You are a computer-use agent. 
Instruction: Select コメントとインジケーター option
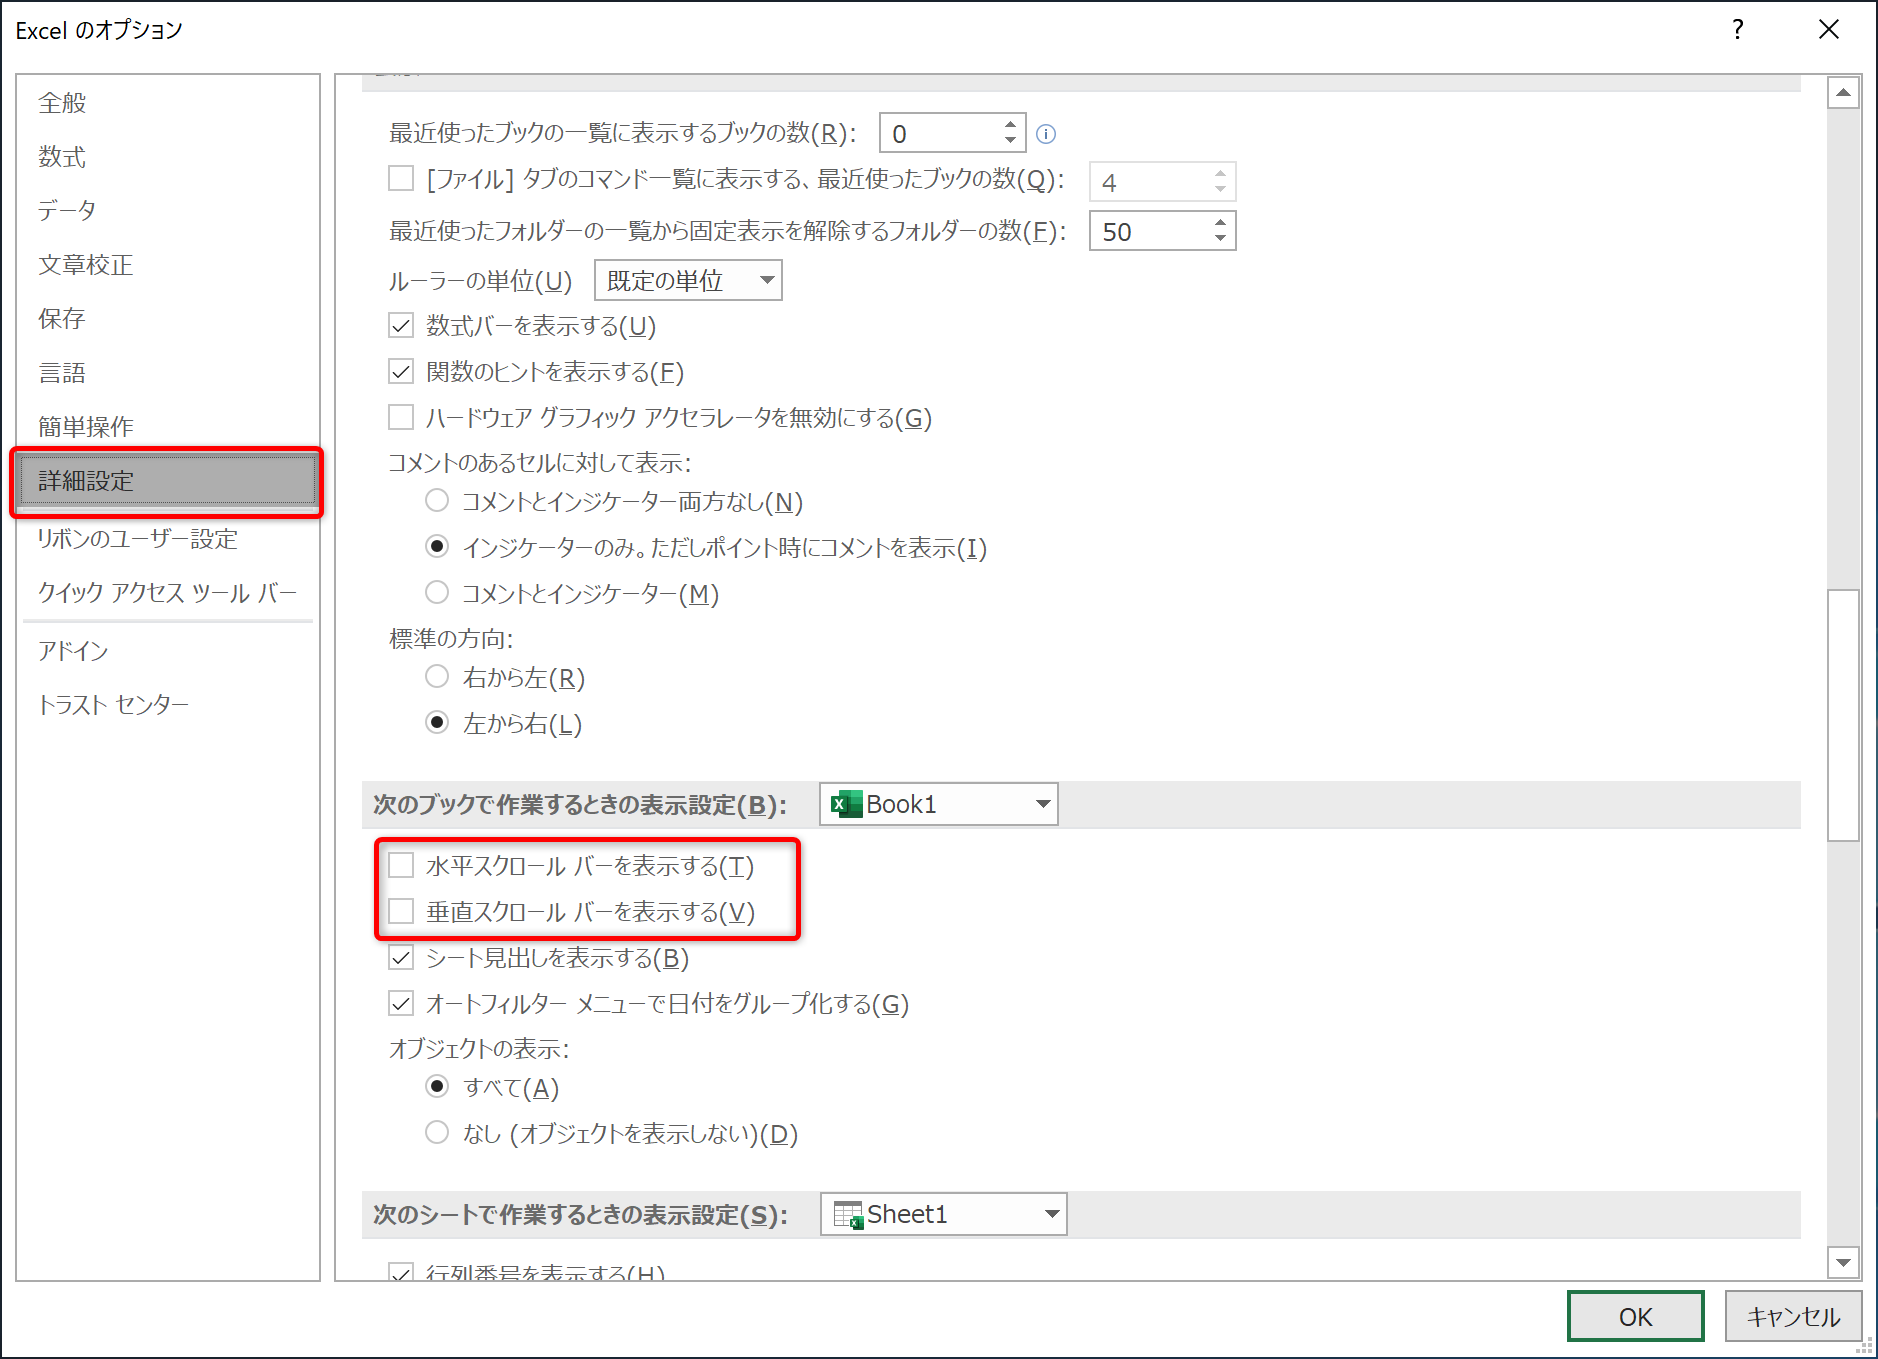pos(437,593)
